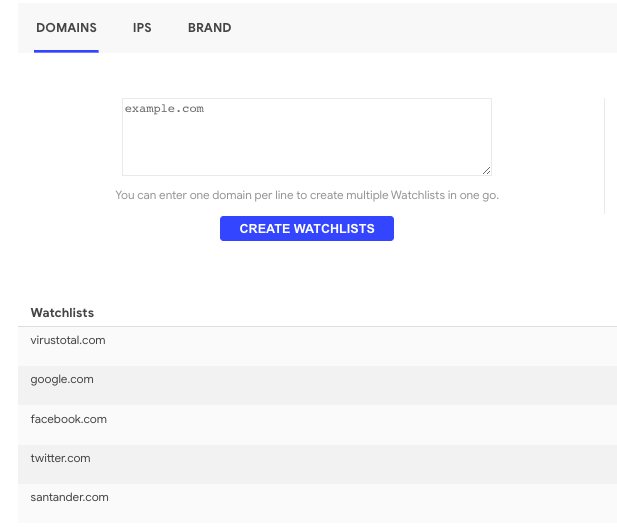Image resolution: width=617 pixels, height=530 pixels.
Task: Select the facebook.com watchlist entry
Action: (x=68, y=419)
